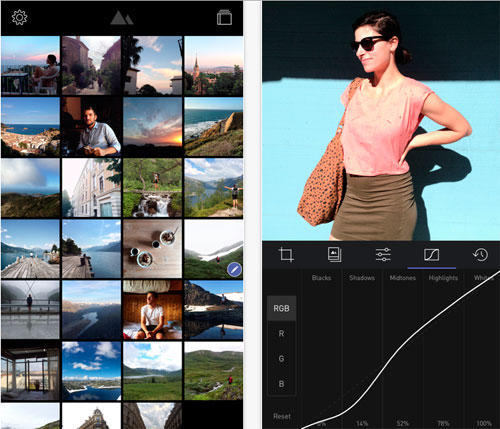
Task: Open thumbnail of breakfast bowls on wooden table
Action: (153, 249)
